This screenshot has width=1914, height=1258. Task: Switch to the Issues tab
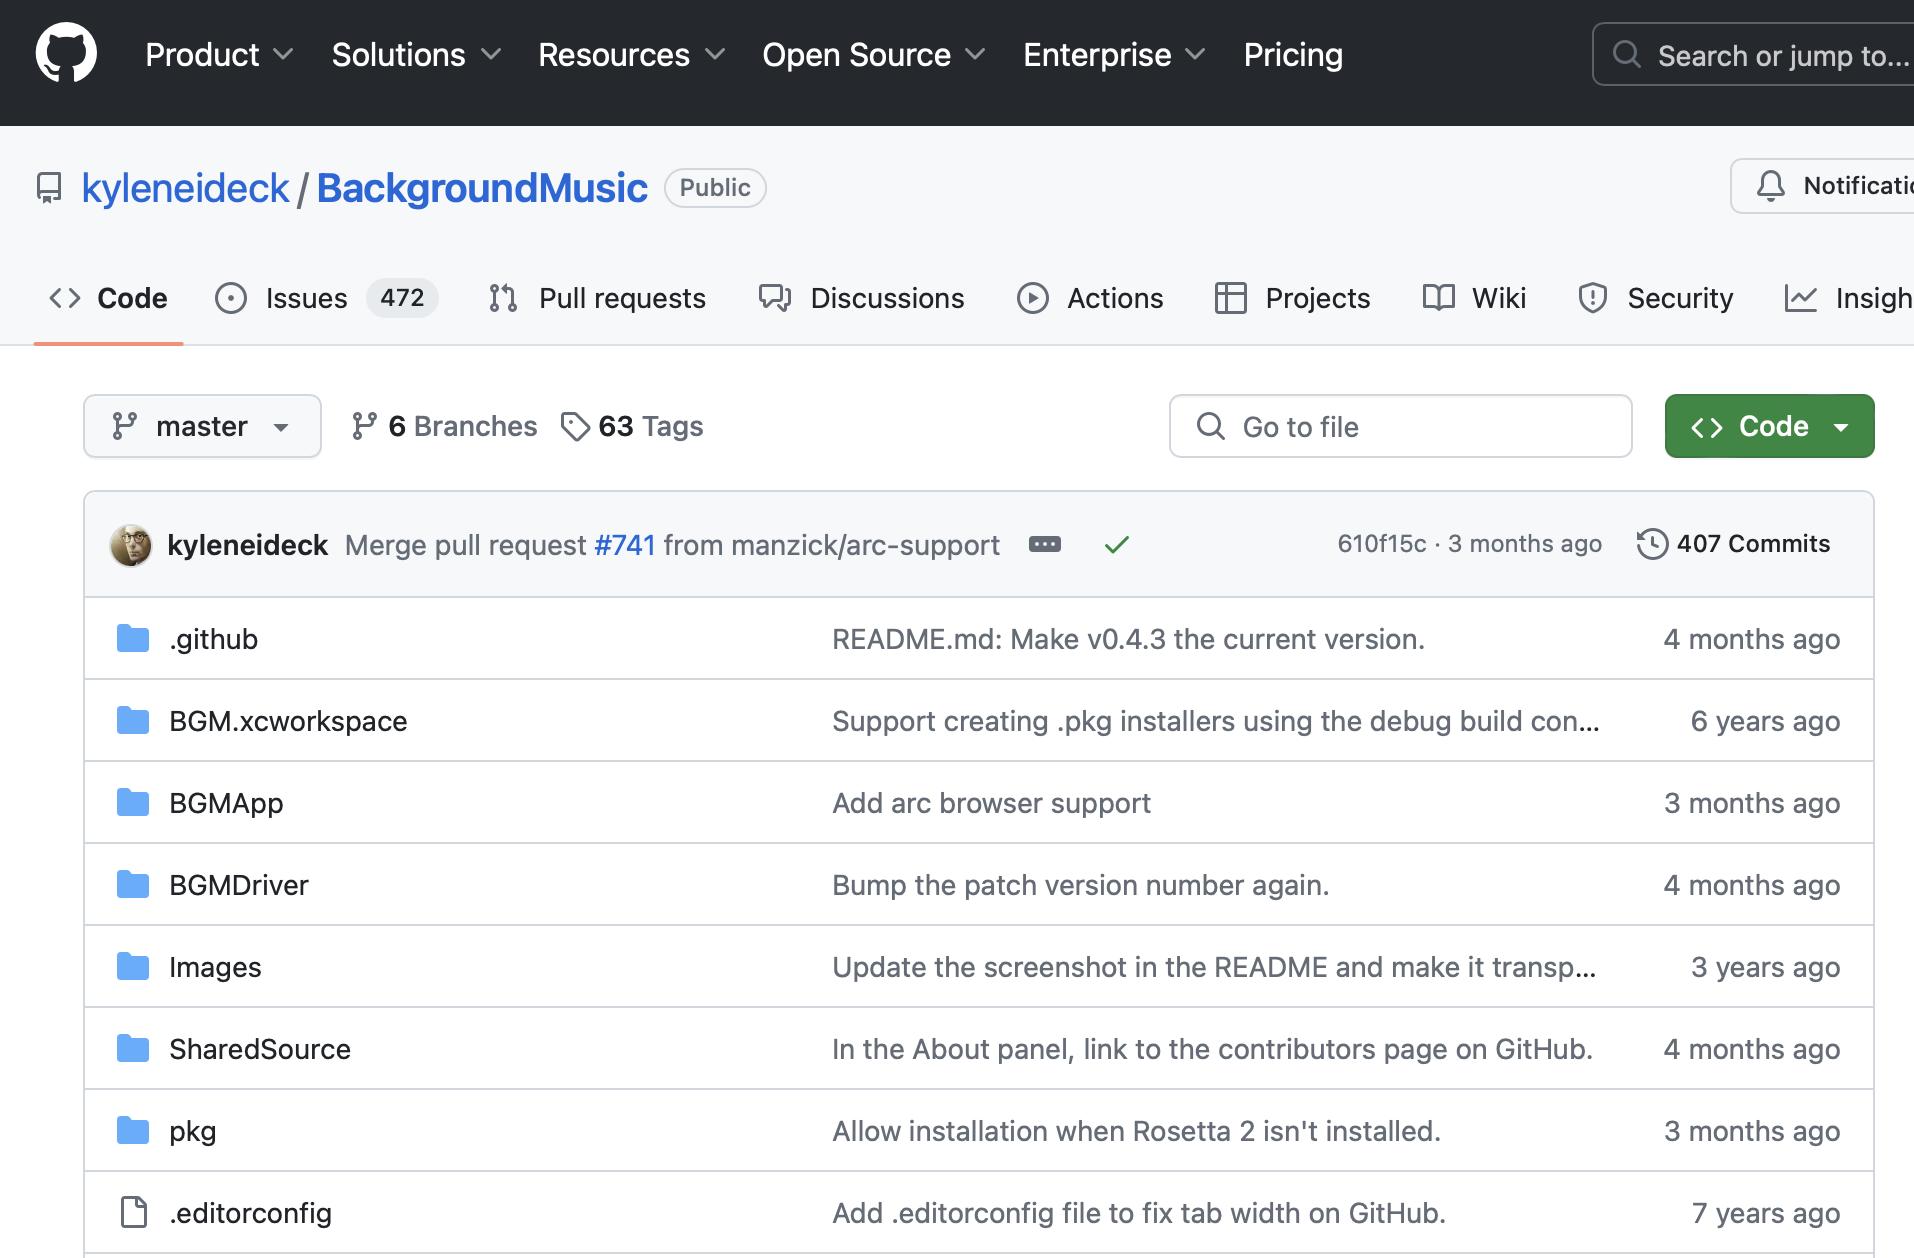pyautogui.click(x=326, y=298)
